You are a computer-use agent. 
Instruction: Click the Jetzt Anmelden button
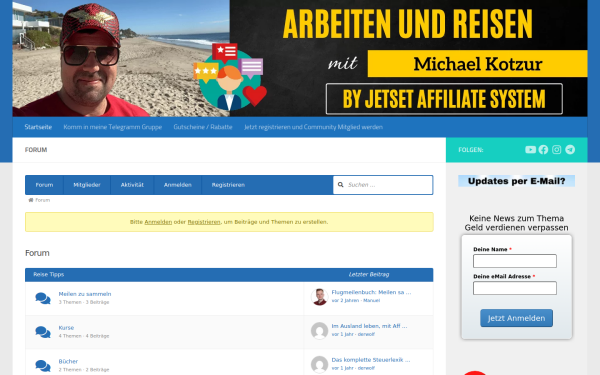tap(516, 318)
